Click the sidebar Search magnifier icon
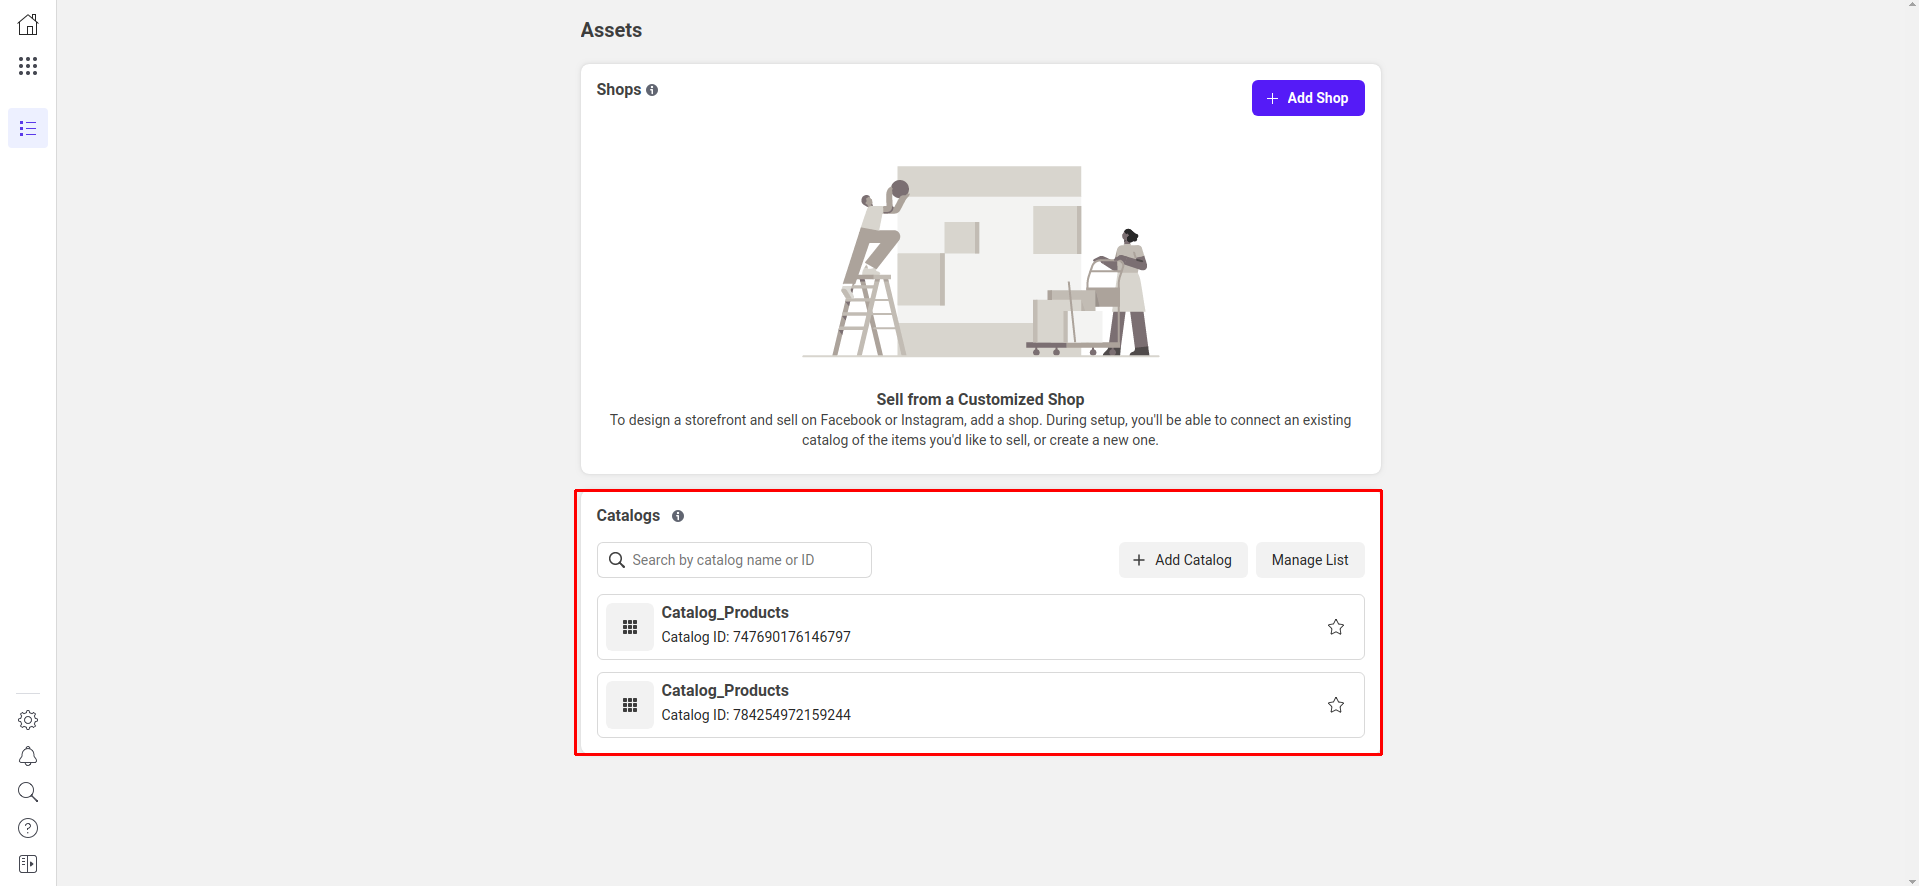1919x886 pixels. [28, 792]
